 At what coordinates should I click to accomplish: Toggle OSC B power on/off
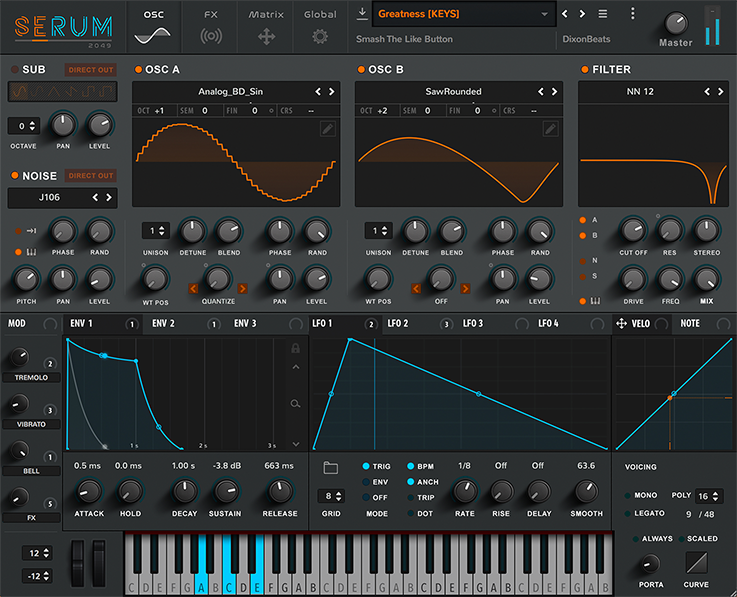pyautogui.click(x=361, y=70)
